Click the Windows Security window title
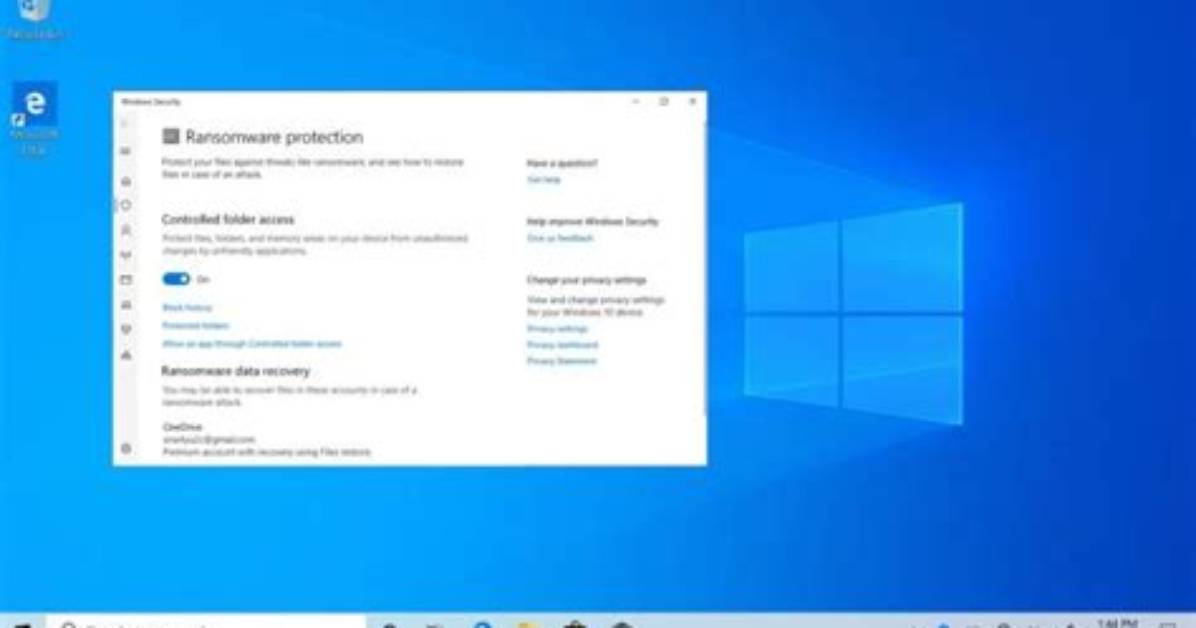The width and height of the screenshot is (1196, 628). tap(151, 101)
